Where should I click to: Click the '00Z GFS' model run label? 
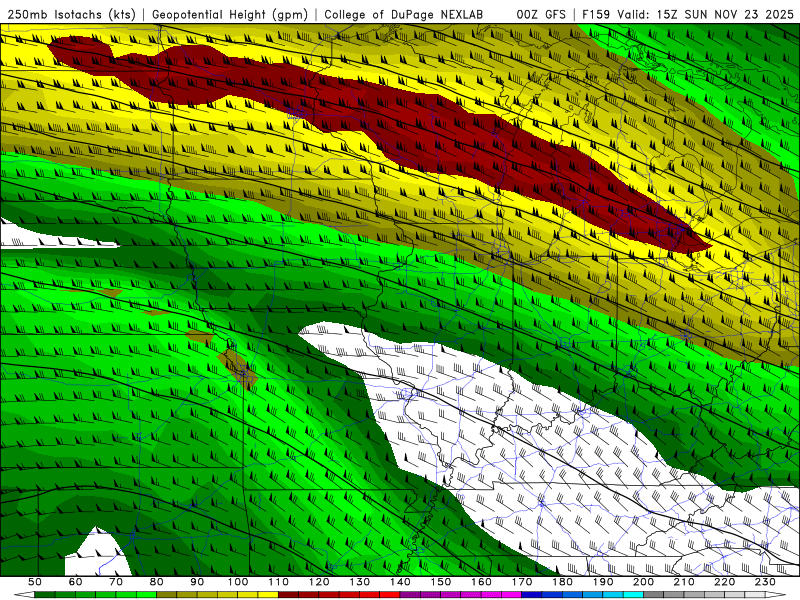(x=541, y=14)
